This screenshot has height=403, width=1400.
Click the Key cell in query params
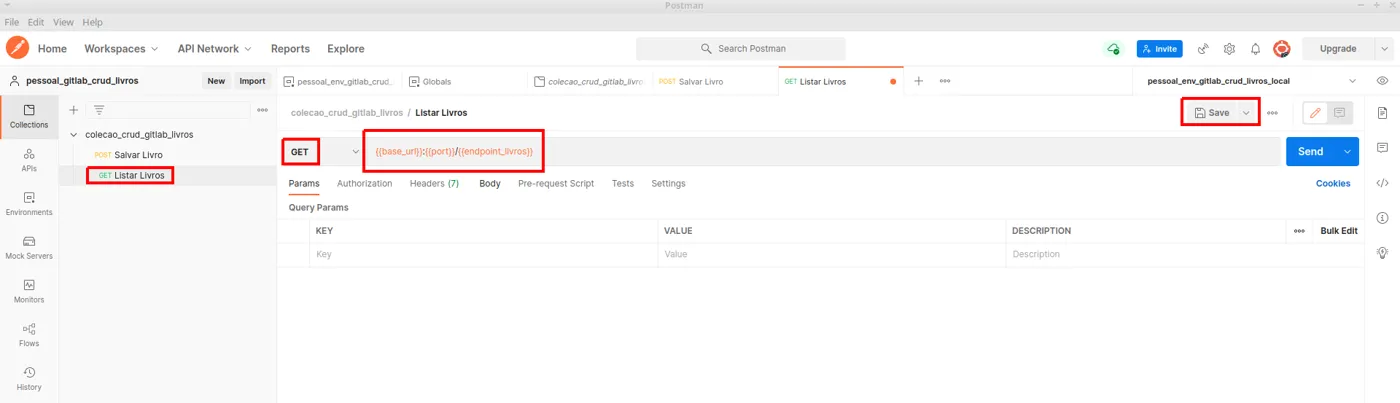484,255
